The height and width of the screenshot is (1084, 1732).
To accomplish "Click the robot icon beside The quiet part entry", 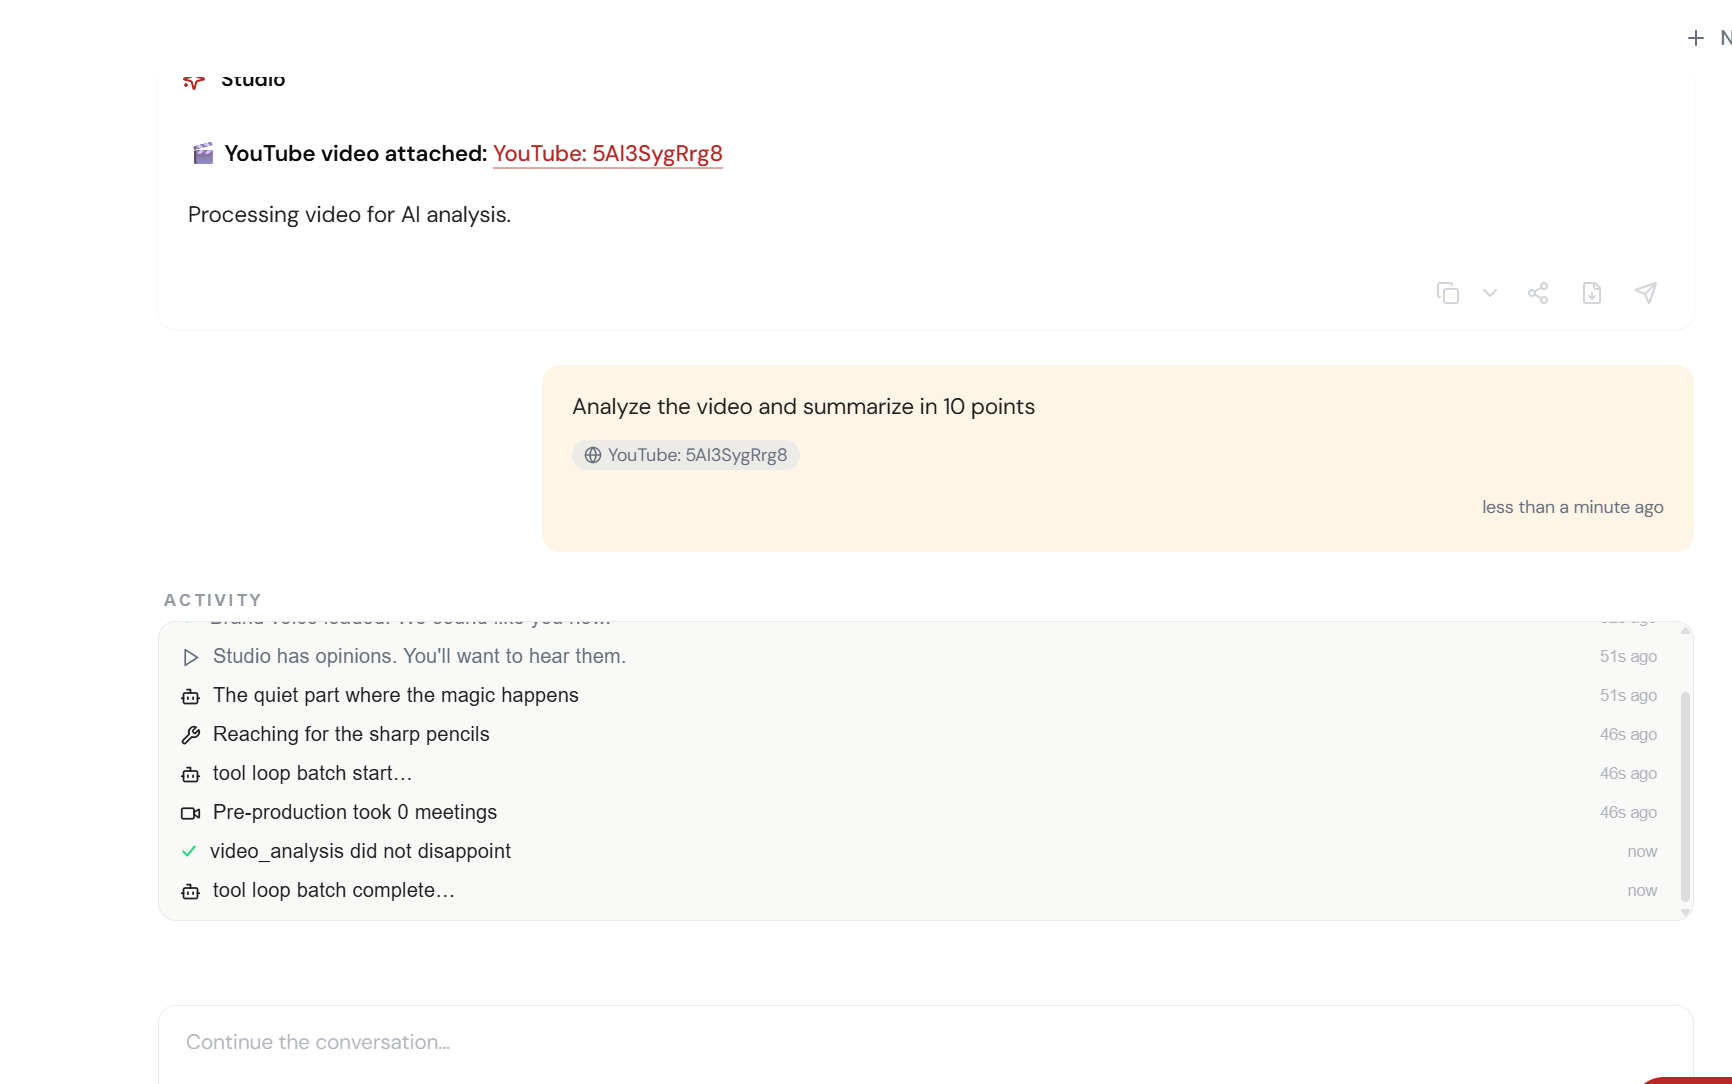I will pyautogui.click(x=190, y=696).
